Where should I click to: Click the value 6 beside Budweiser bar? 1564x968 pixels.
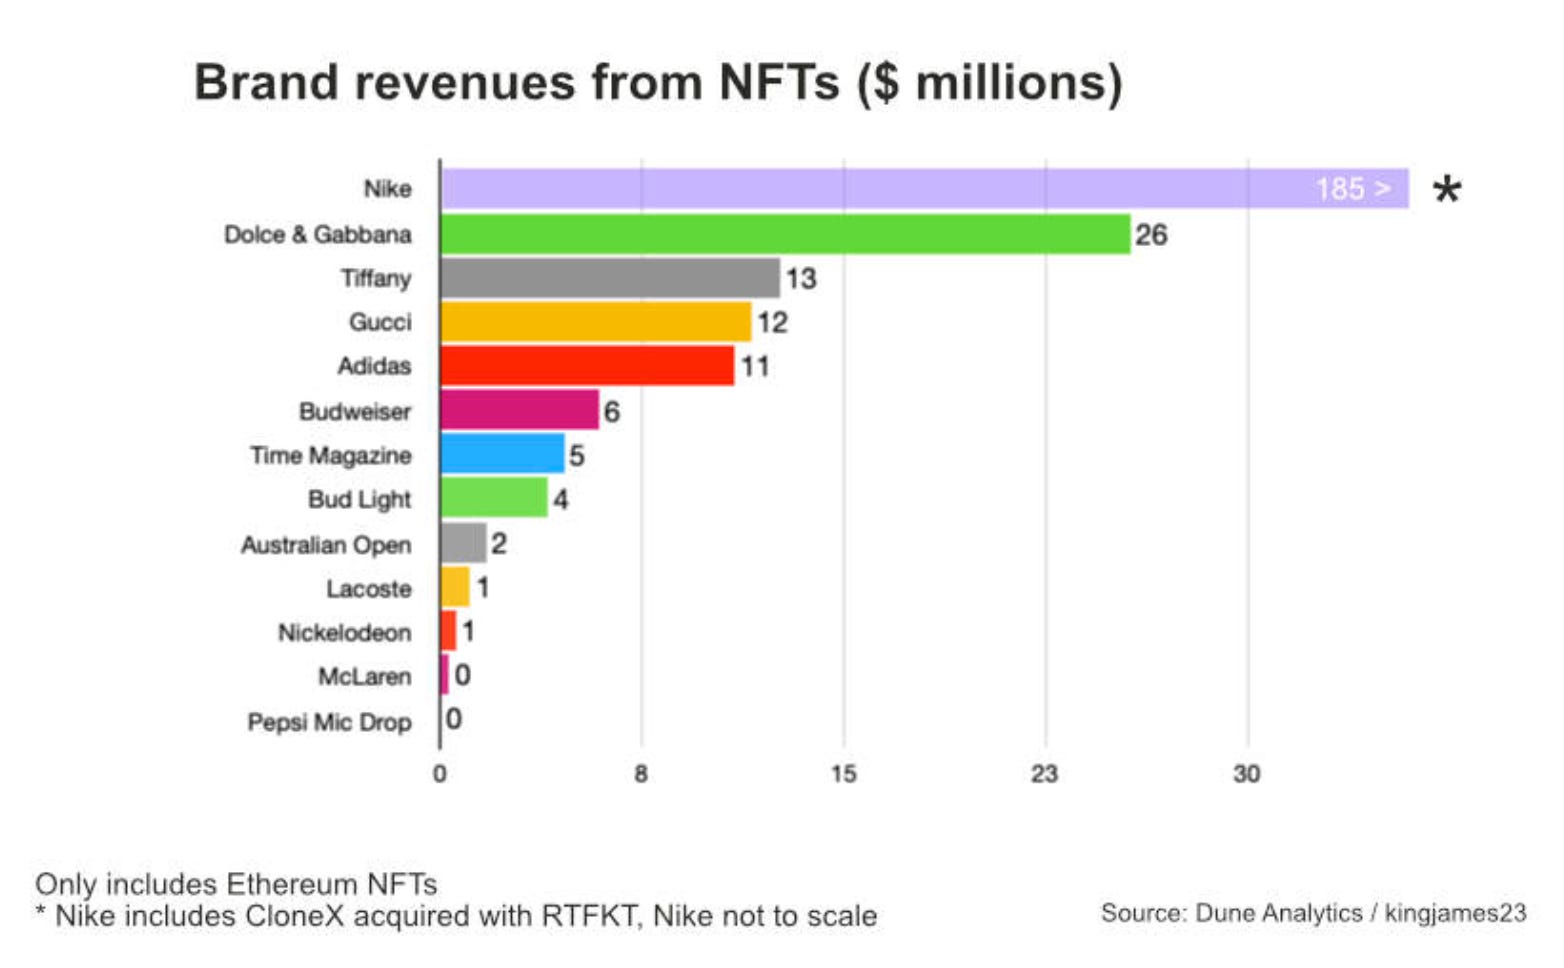612,412
